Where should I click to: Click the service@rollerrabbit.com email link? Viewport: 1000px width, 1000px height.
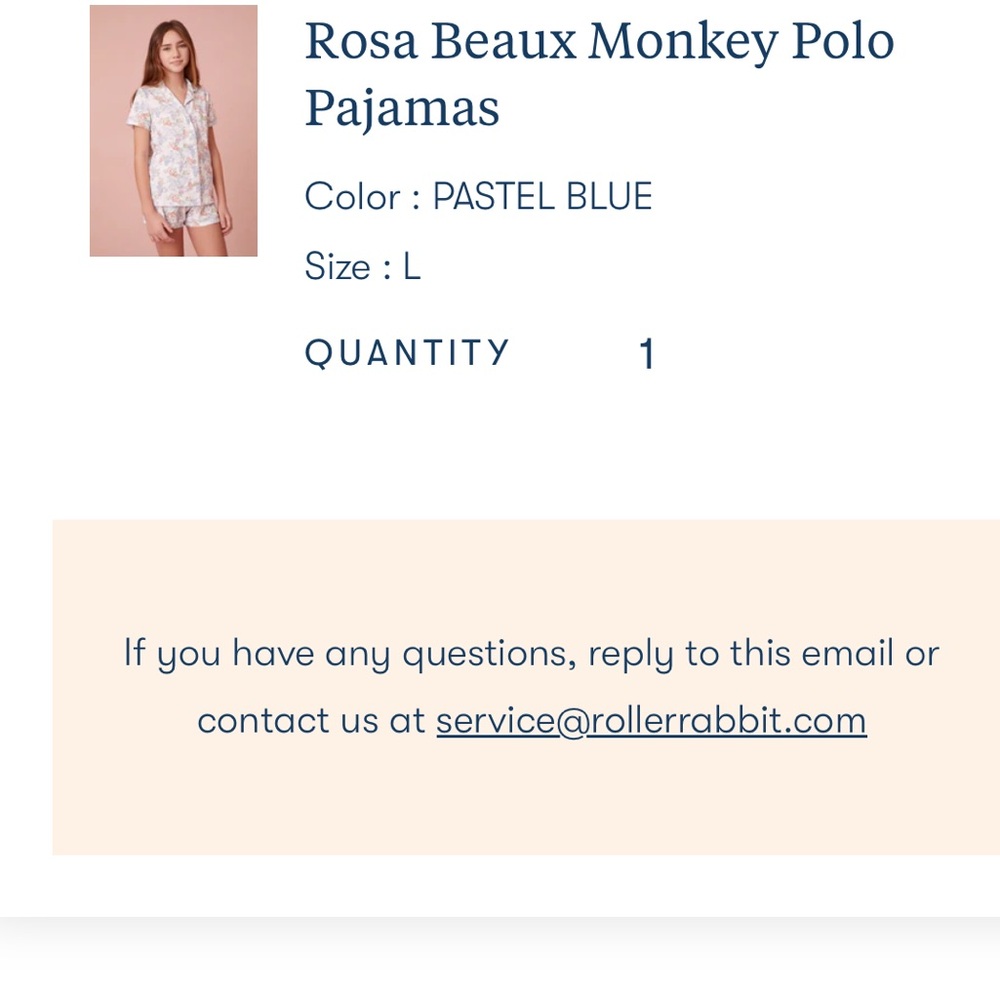point(651,721)
